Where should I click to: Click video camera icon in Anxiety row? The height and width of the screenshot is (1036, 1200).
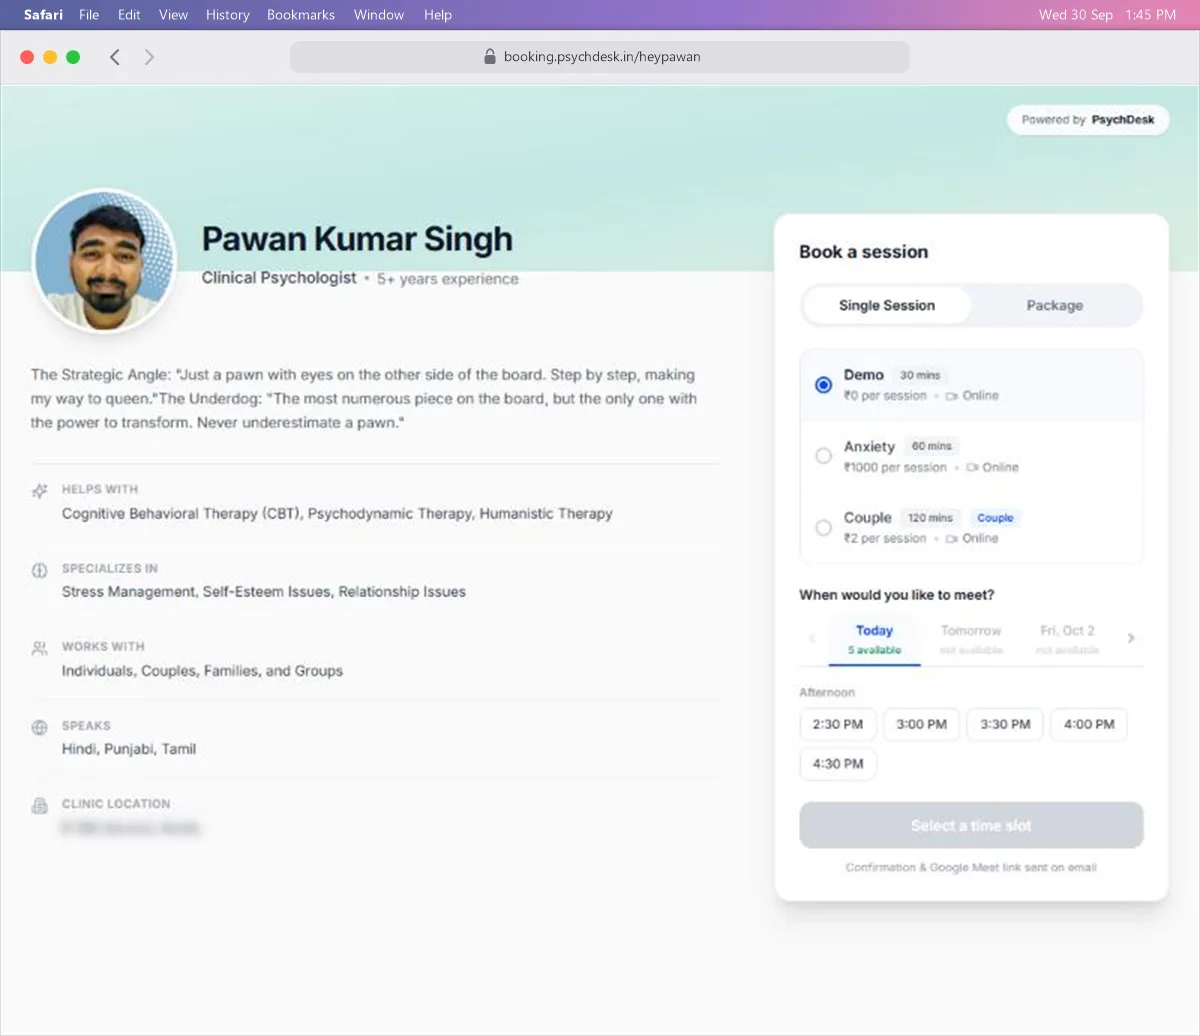click(972, 467)
